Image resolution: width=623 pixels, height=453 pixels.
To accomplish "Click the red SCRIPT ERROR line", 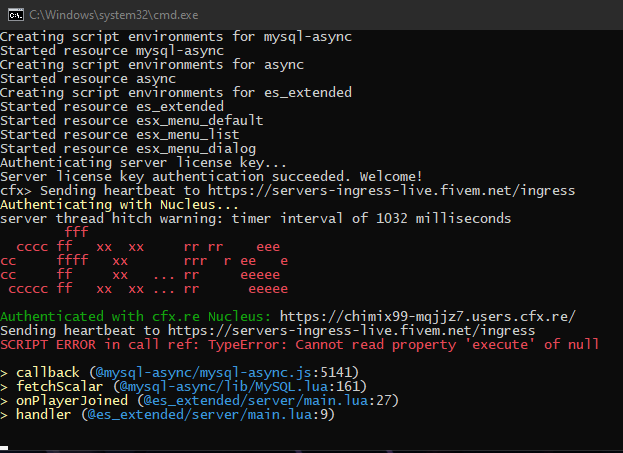I will click(x=300, y=345).
